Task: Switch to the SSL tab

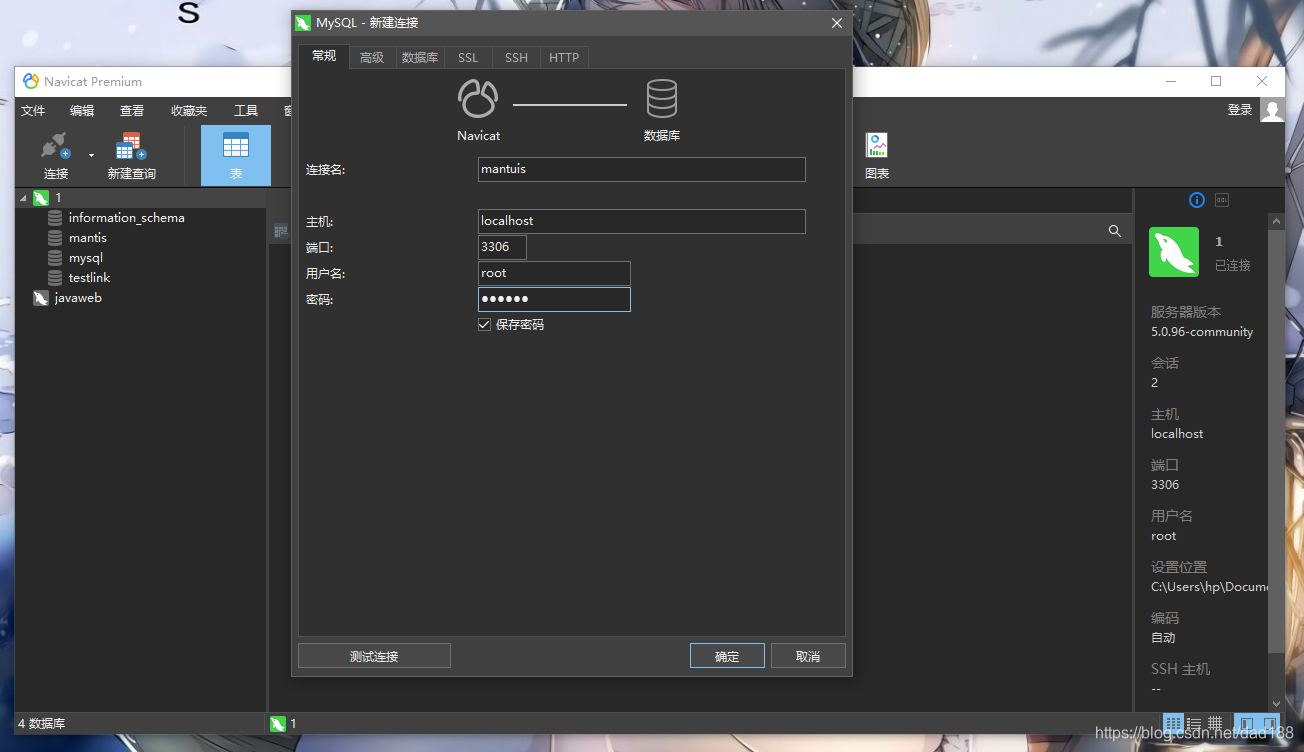Action: (x=468, y=58)
